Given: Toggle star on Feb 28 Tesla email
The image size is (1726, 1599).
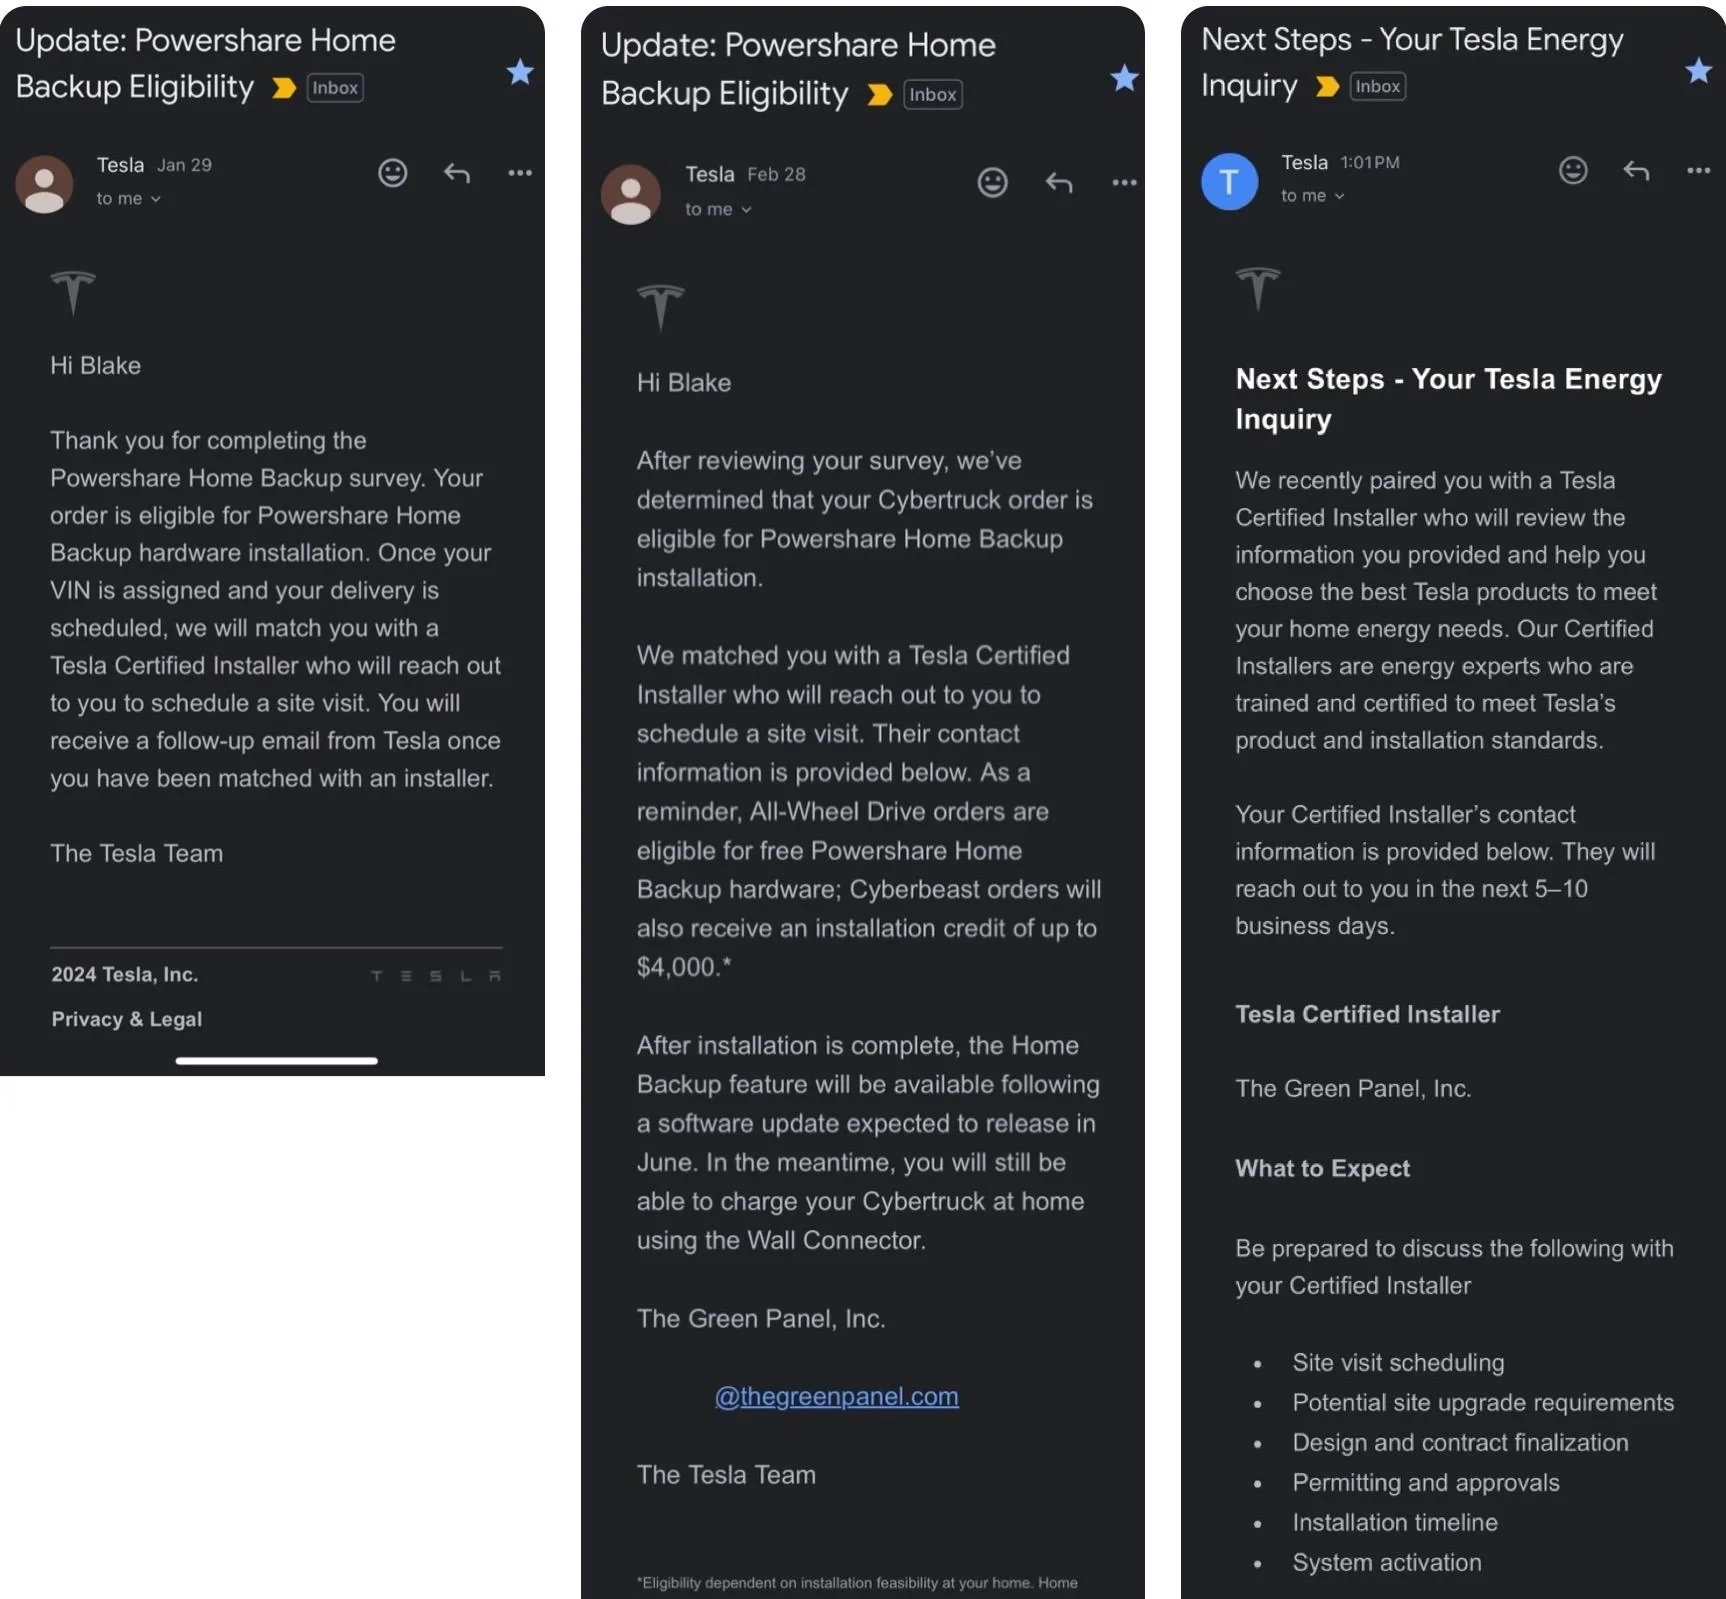Looking at the screenshot, I should coord(1124,78).
